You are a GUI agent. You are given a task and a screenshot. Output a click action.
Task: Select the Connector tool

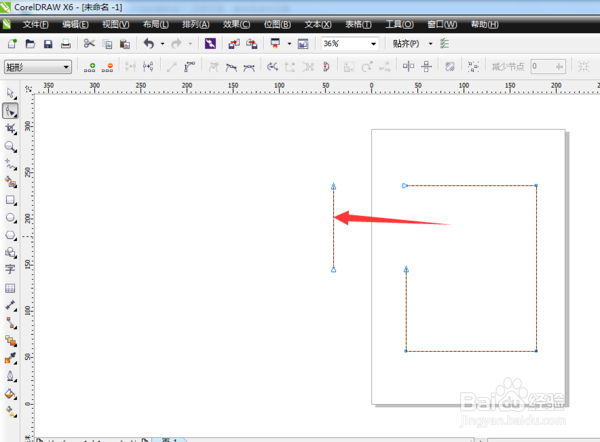(x=11, y=323)
